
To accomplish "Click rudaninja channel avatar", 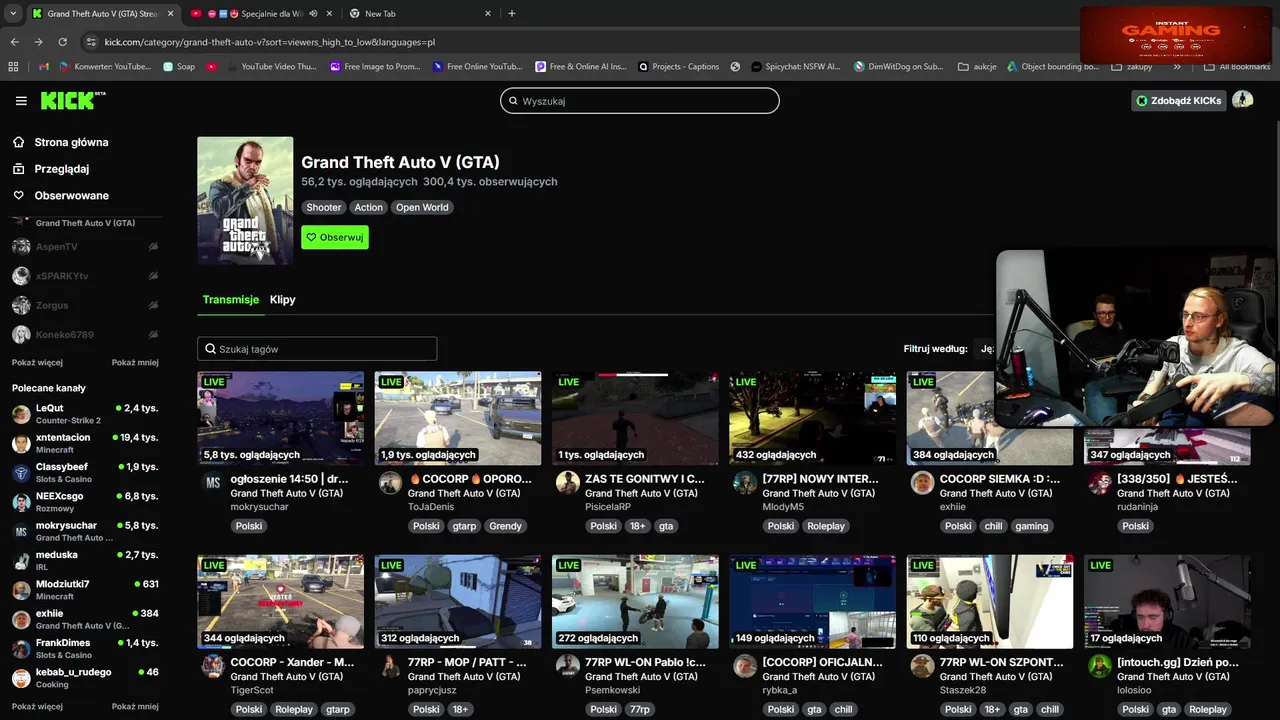I will click(1100, 483).
